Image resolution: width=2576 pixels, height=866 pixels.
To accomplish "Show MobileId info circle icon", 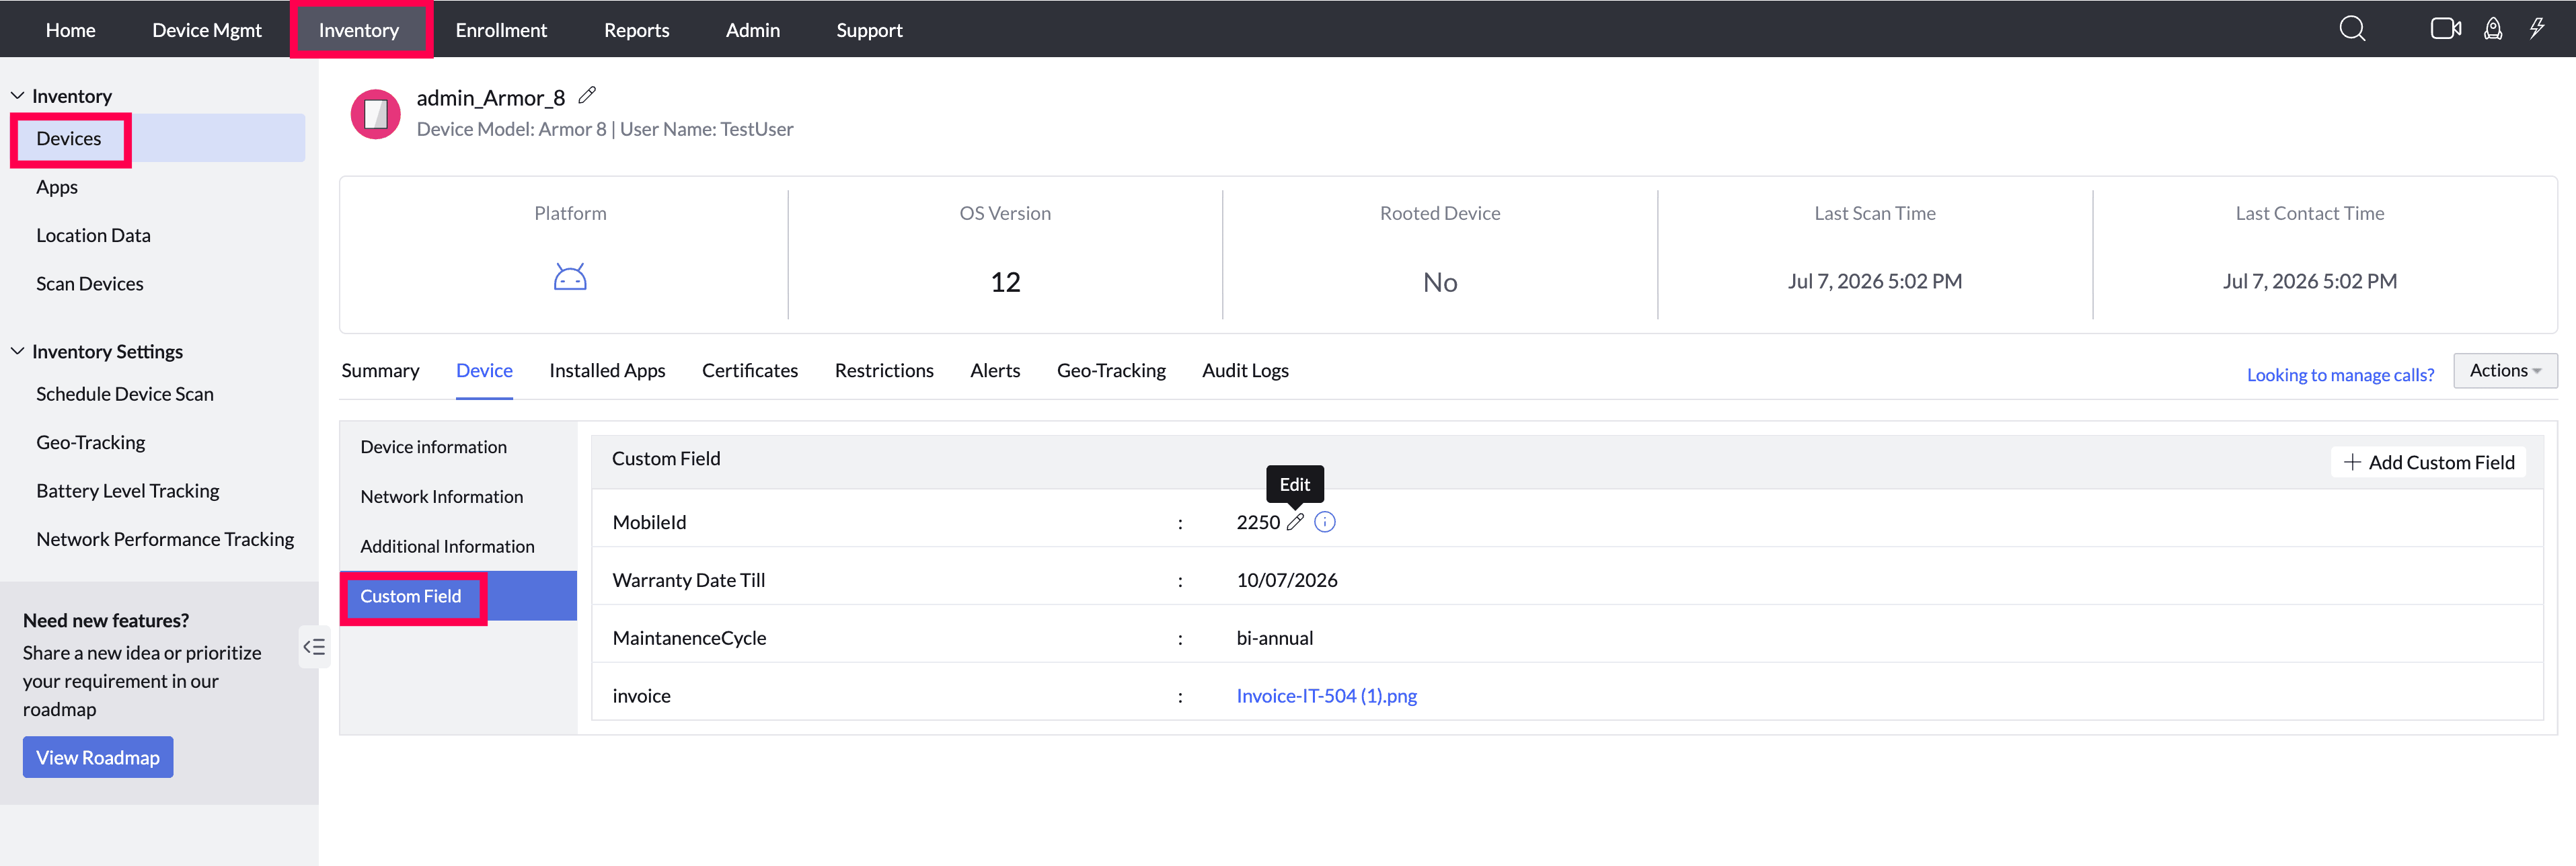I will (1324, 522).
